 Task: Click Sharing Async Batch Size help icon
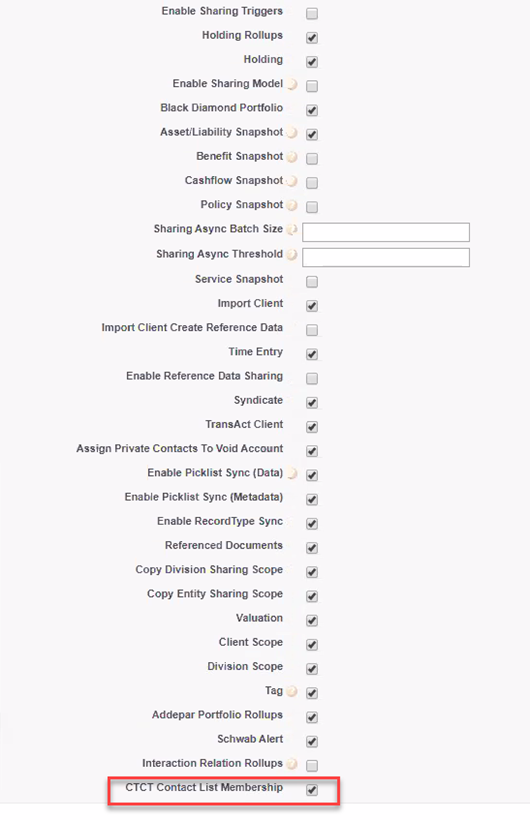click(292, 230)
